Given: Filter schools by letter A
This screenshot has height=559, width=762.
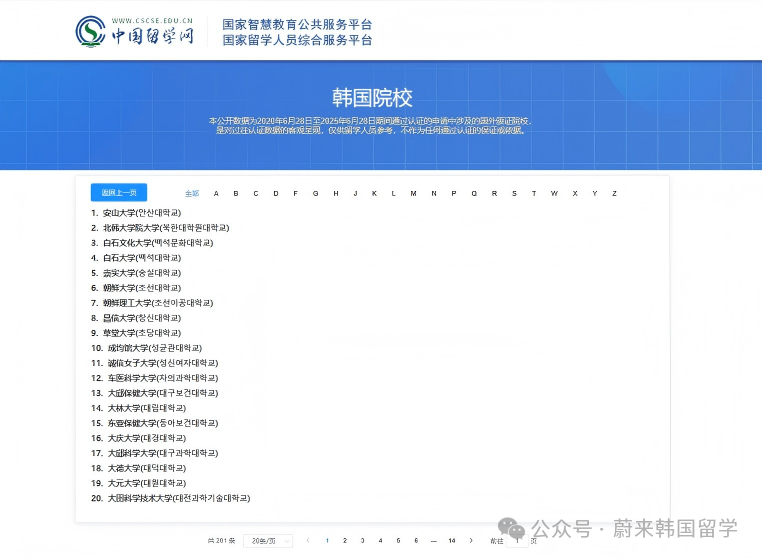Looking at the screenshot, I should (216, 193).
